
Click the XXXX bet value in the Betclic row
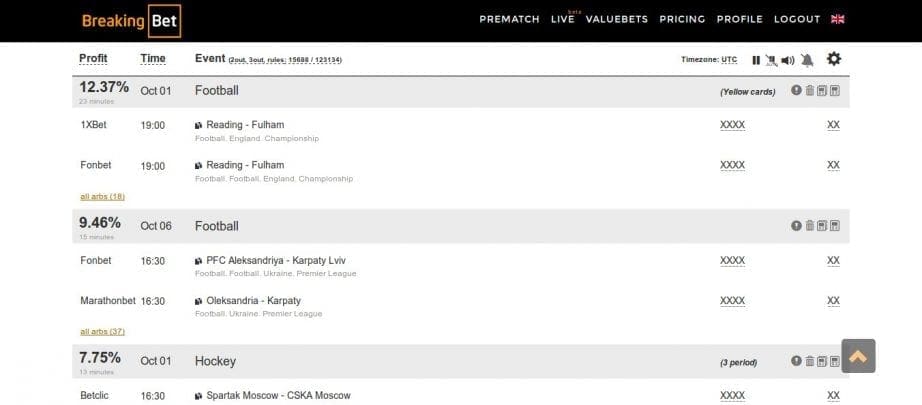point(732,396)
